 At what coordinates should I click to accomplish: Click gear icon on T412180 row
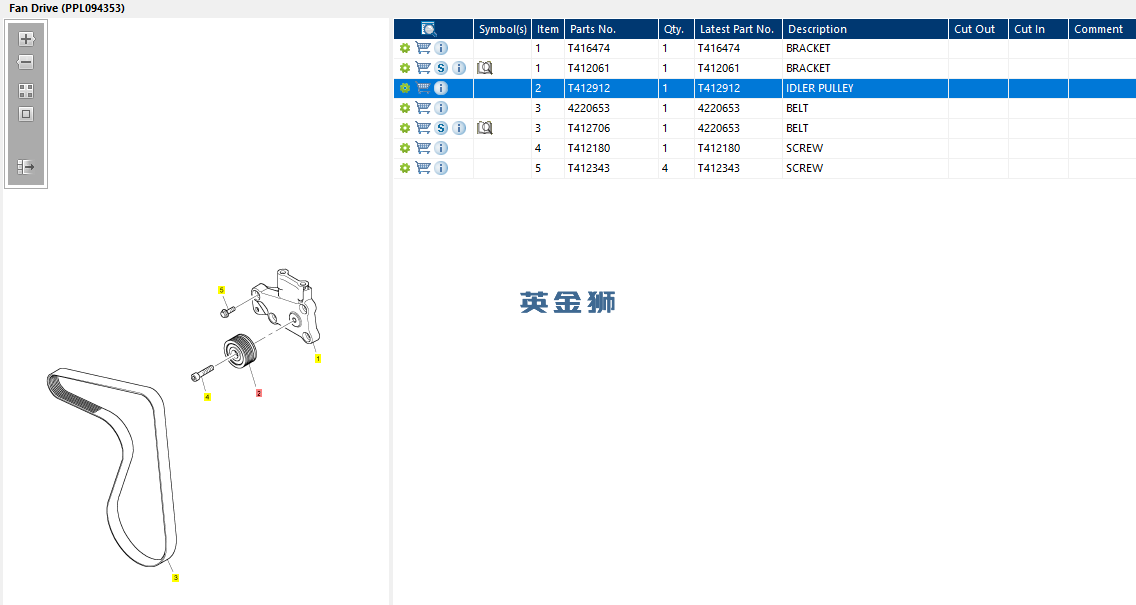[405, 148]
